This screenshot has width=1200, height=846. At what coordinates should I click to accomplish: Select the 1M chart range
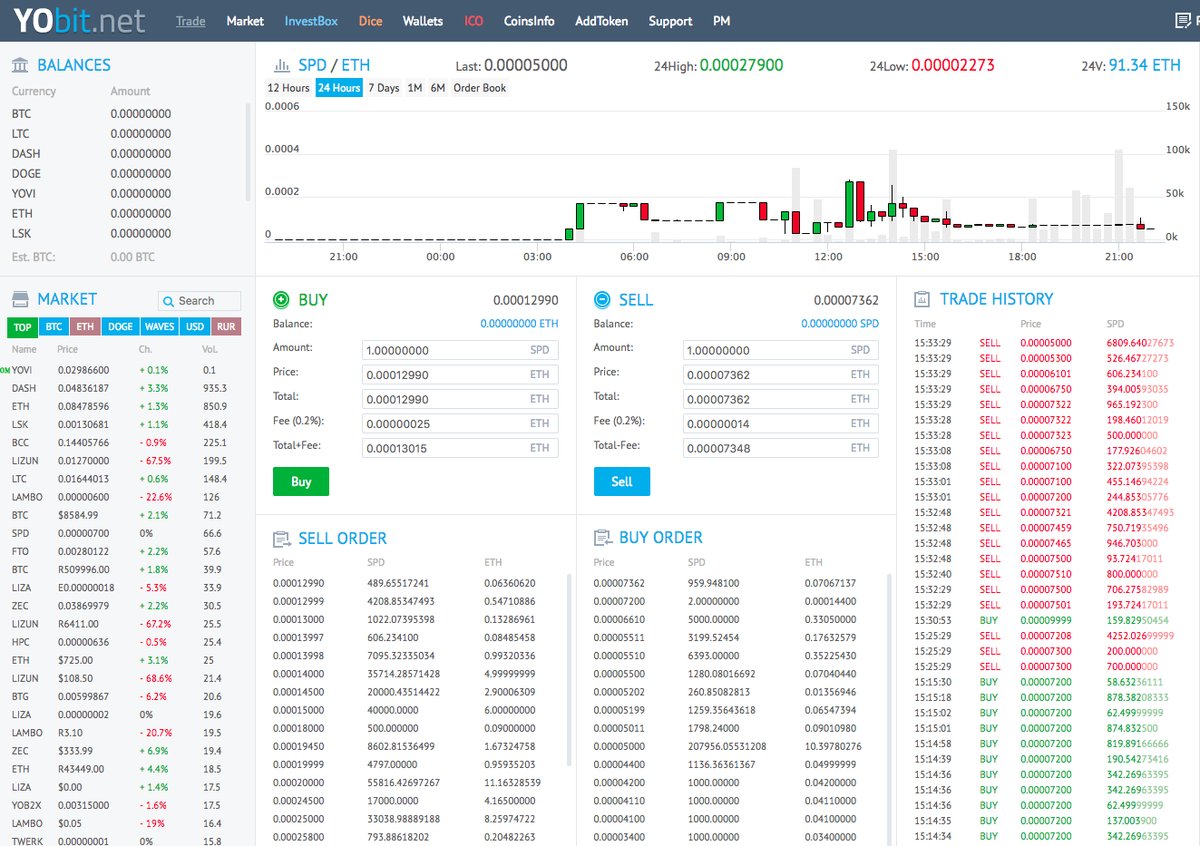pos(415,88)
